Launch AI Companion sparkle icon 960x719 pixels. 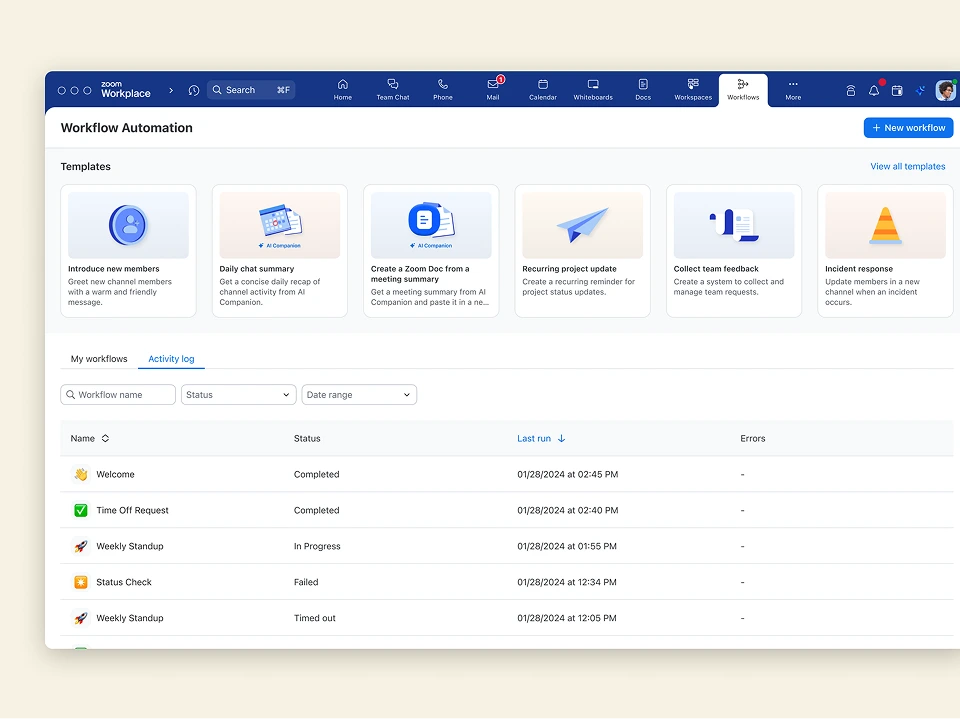(x=920, y=90)
